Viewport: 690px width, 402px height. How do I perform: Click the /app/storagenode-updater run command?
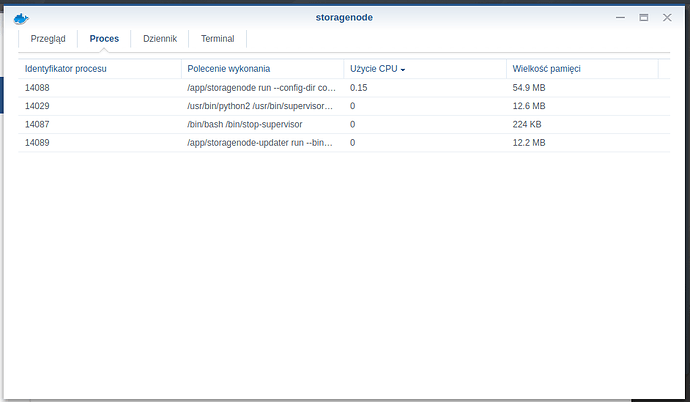[260, 143]
